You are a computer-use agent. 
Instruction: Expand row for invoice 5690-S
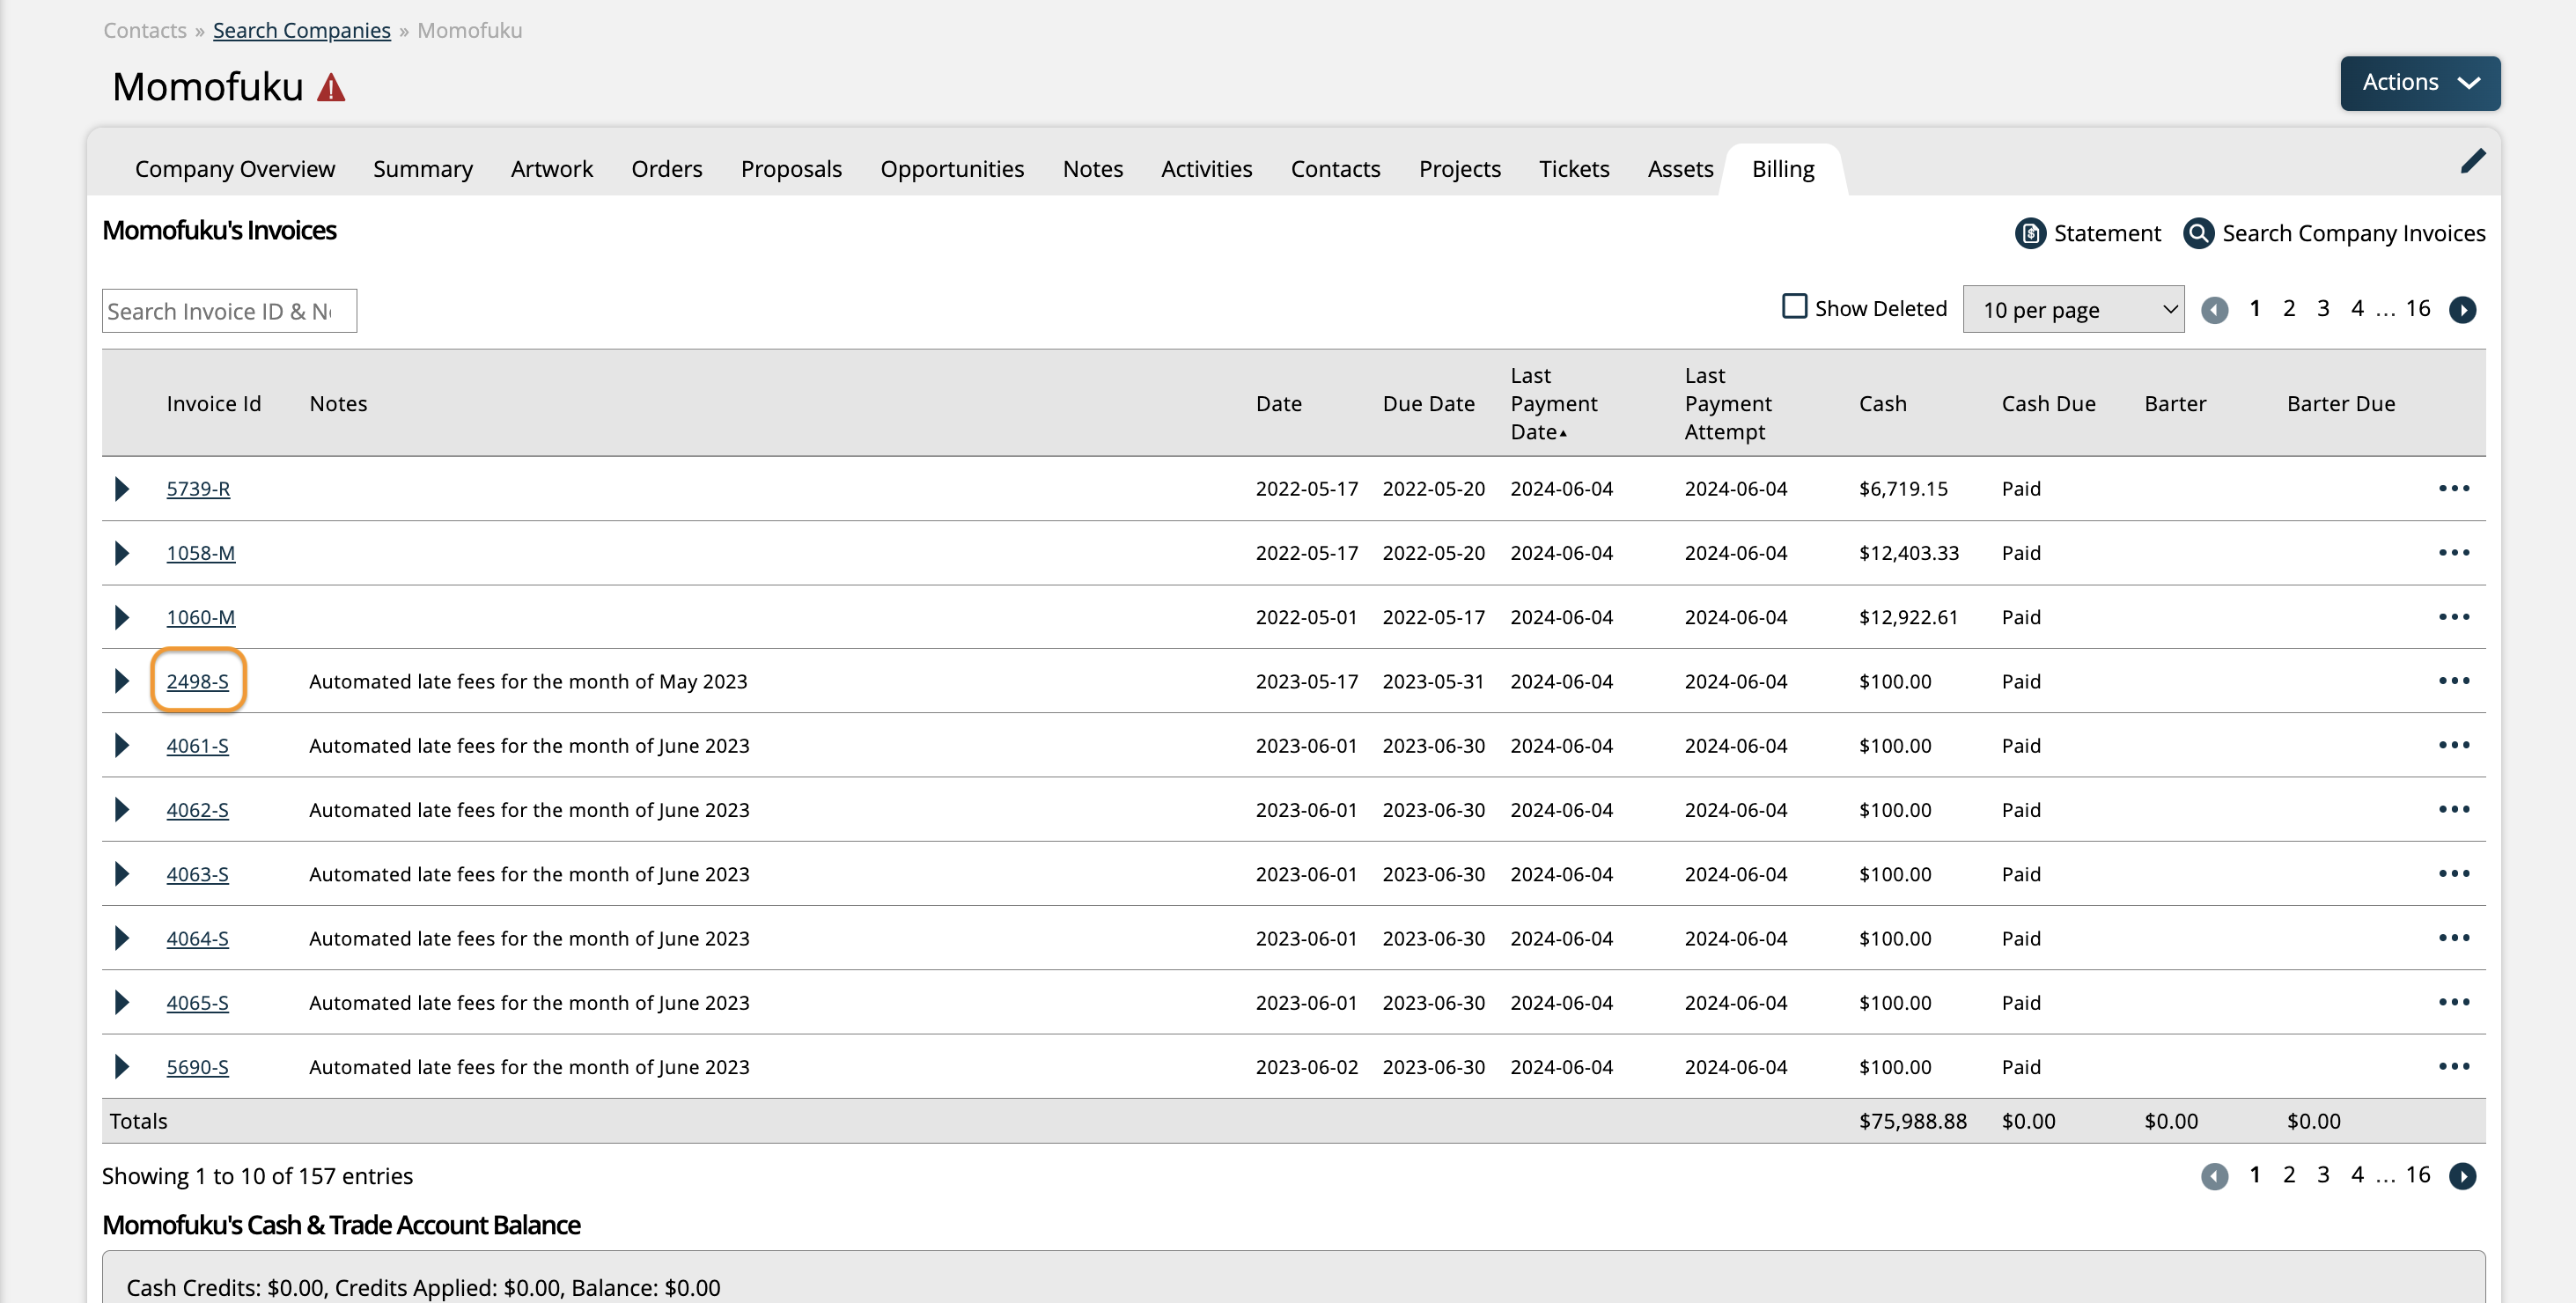[122, 1067]
